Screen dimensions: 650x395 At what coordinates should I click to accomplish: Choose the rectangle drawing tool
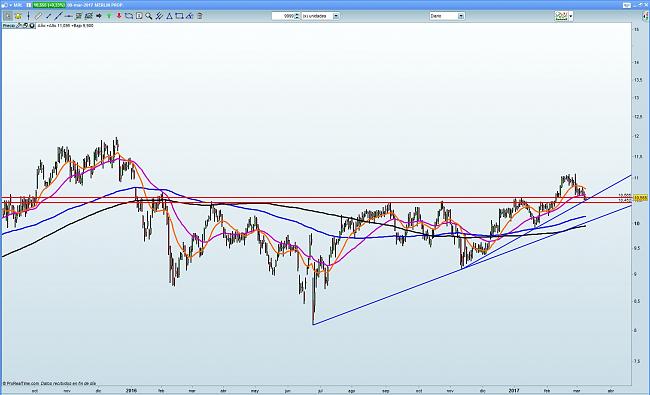[179, 16]
